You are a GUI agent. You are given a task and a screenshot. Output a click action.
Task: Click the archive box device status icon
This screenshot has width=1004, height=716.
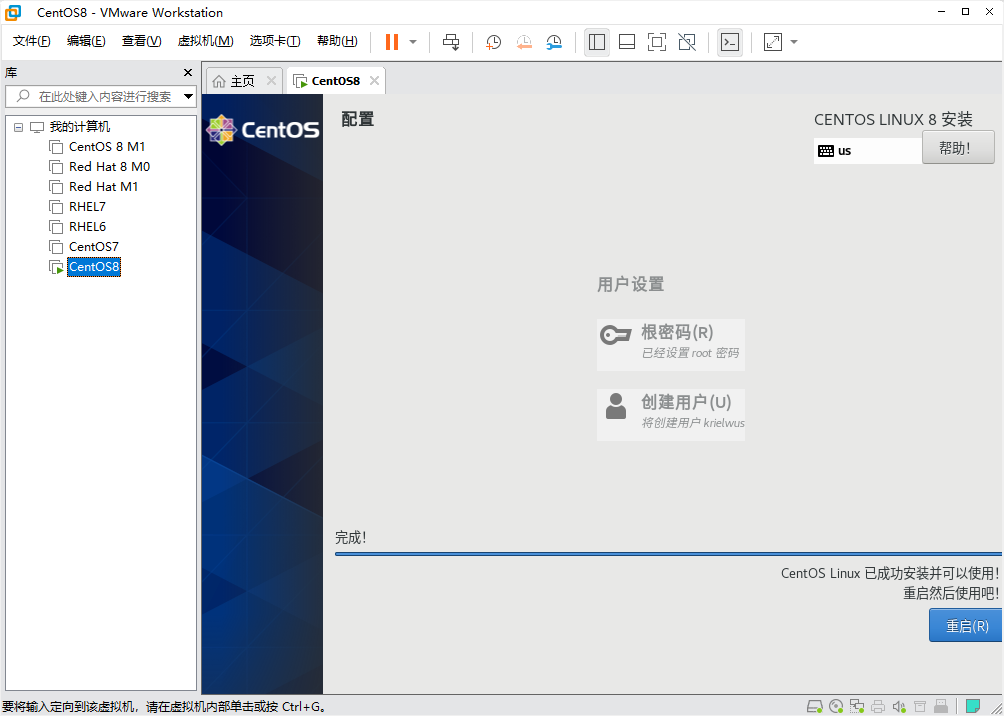(919, 706)
